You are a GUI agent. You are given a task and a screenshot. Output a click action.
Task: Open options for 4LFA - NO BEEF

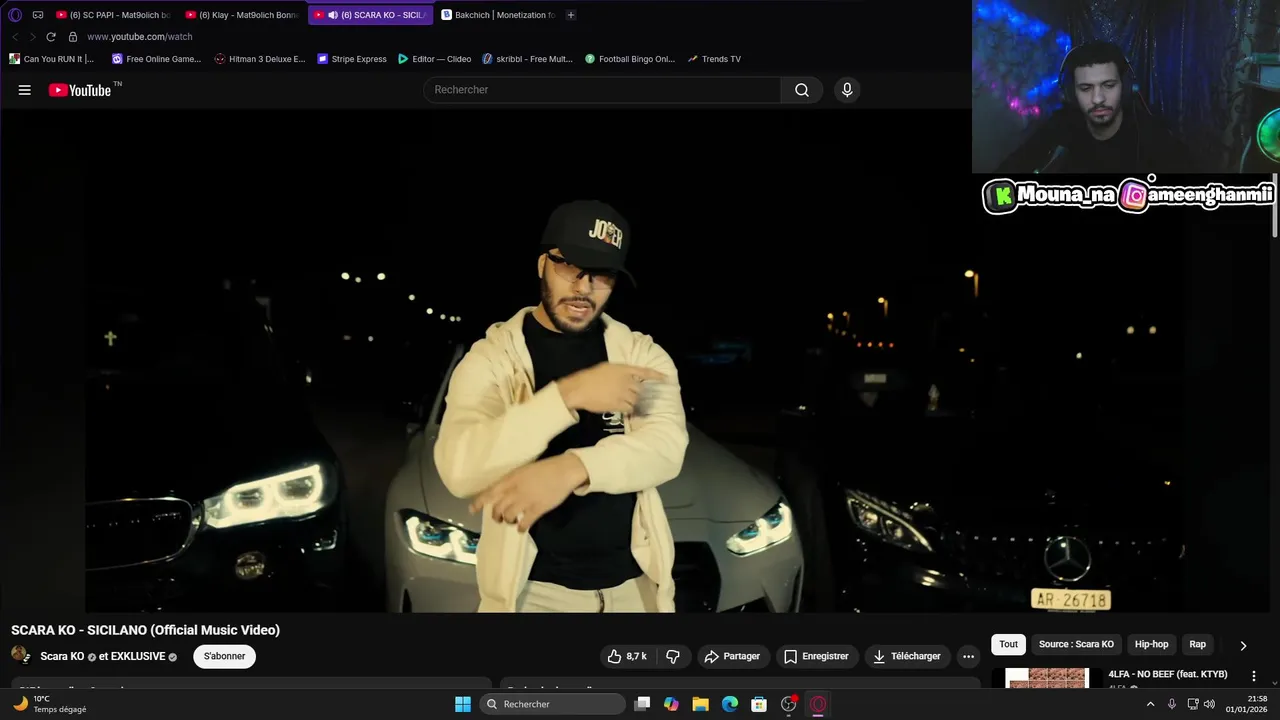[1254, 676]
